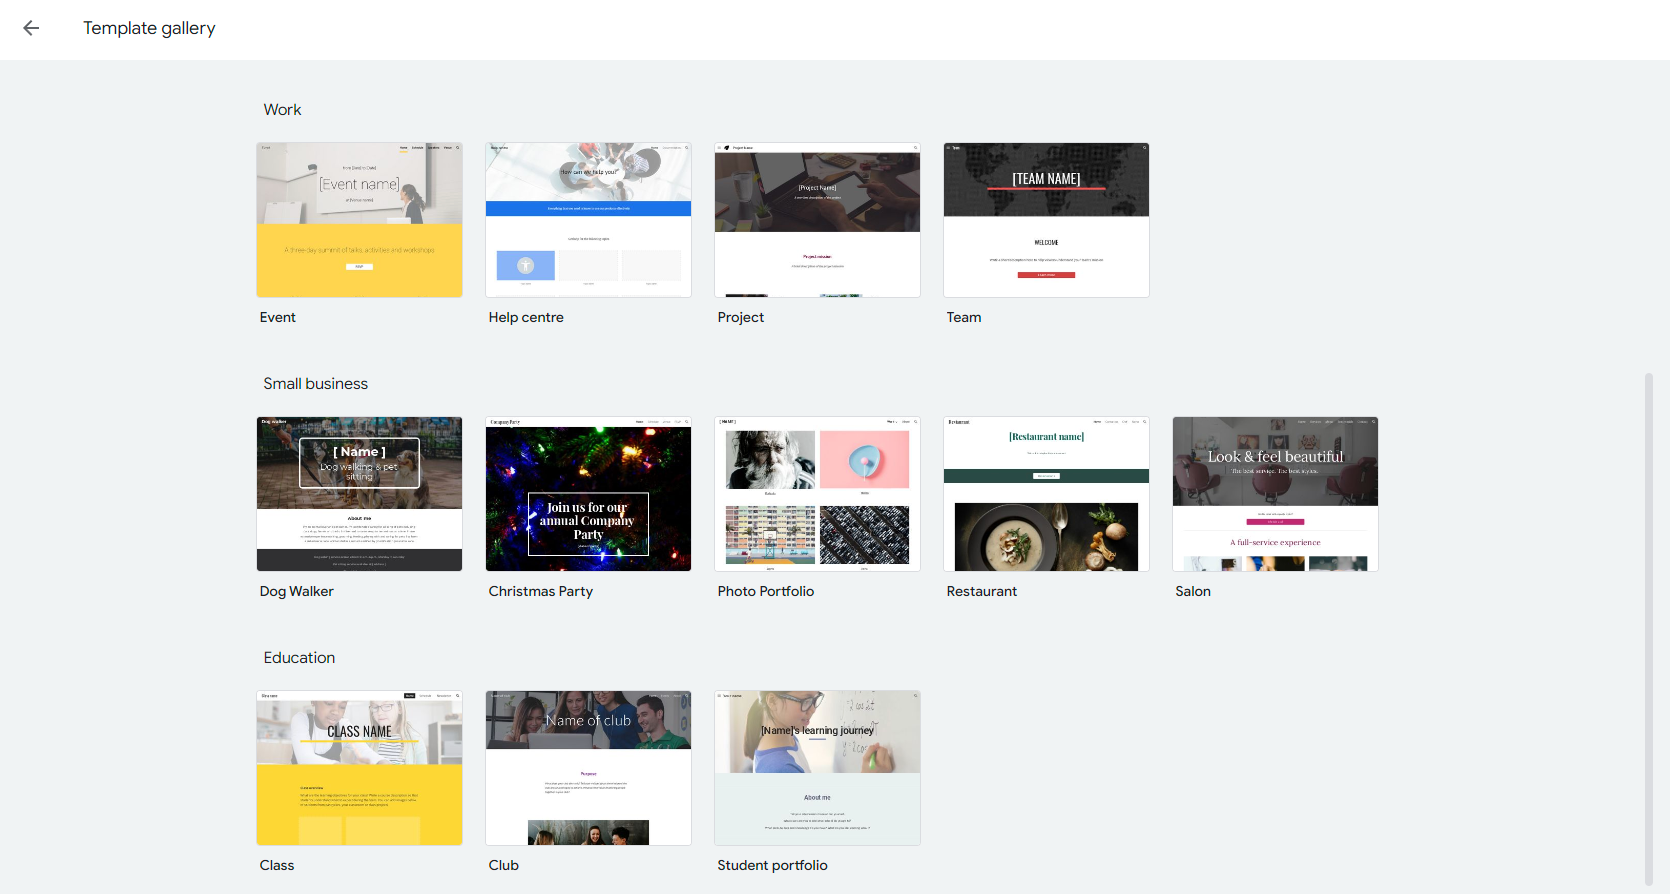Click the 'Dog Walker' template label
This screenshot has height=894, width=1670.
[x=296, y=591]
